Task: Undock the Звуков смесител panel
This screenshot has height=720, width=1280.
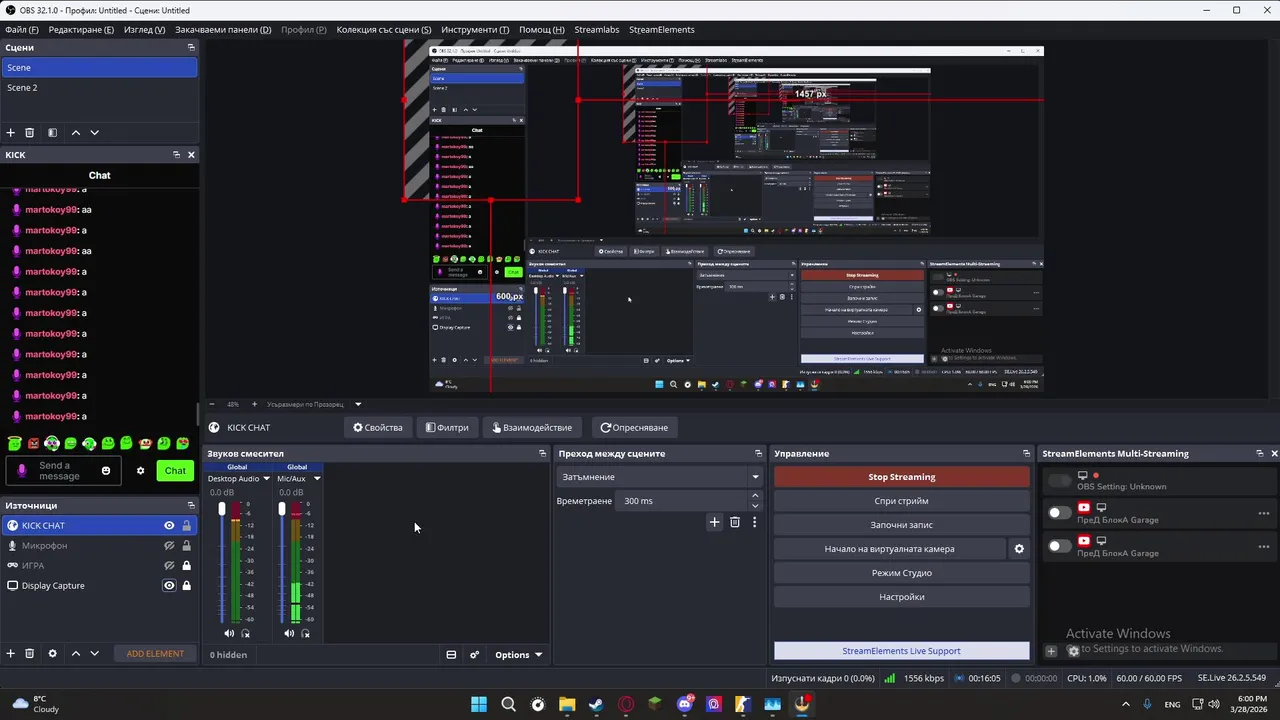Action: coord(542,454)
